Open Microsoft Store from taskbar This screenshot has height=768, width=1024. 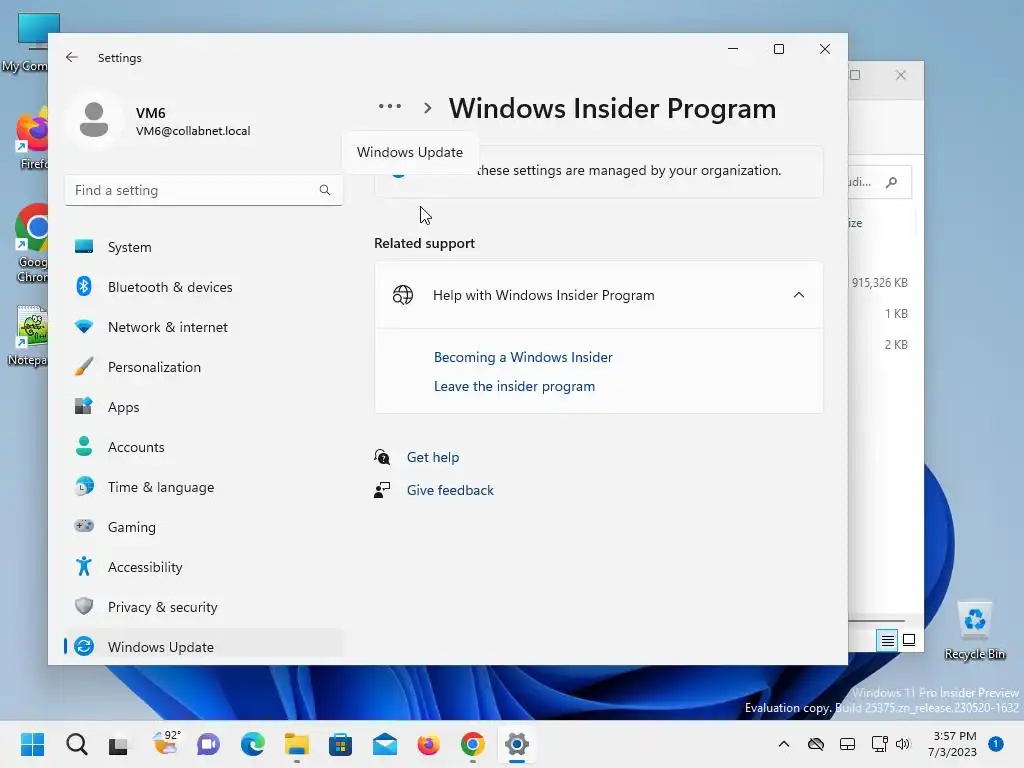[x=340, y=744]
